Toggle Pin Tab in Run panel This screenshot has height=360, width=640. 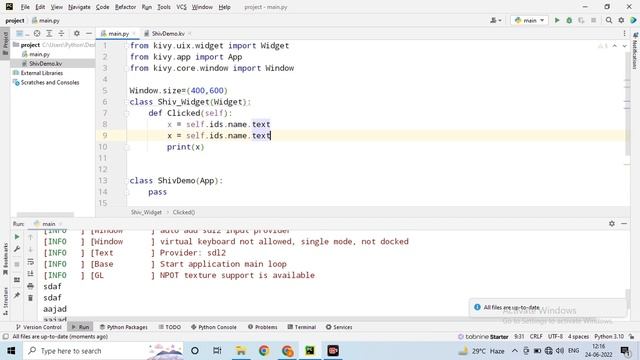coord(17,295)
